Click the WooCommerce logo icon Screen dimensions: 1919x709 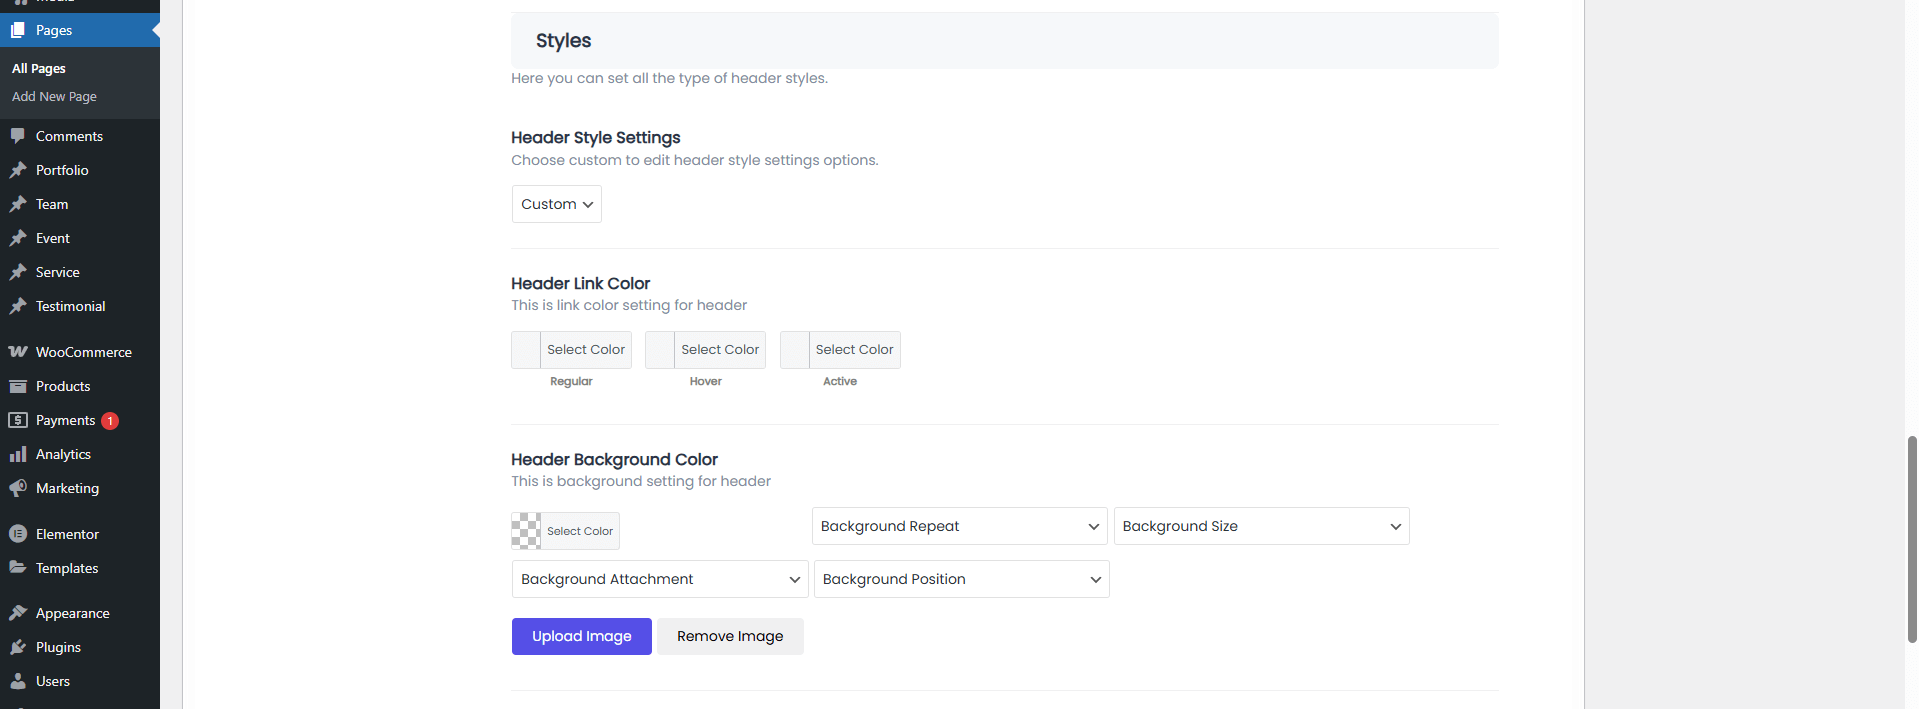(x=18, y=352)
